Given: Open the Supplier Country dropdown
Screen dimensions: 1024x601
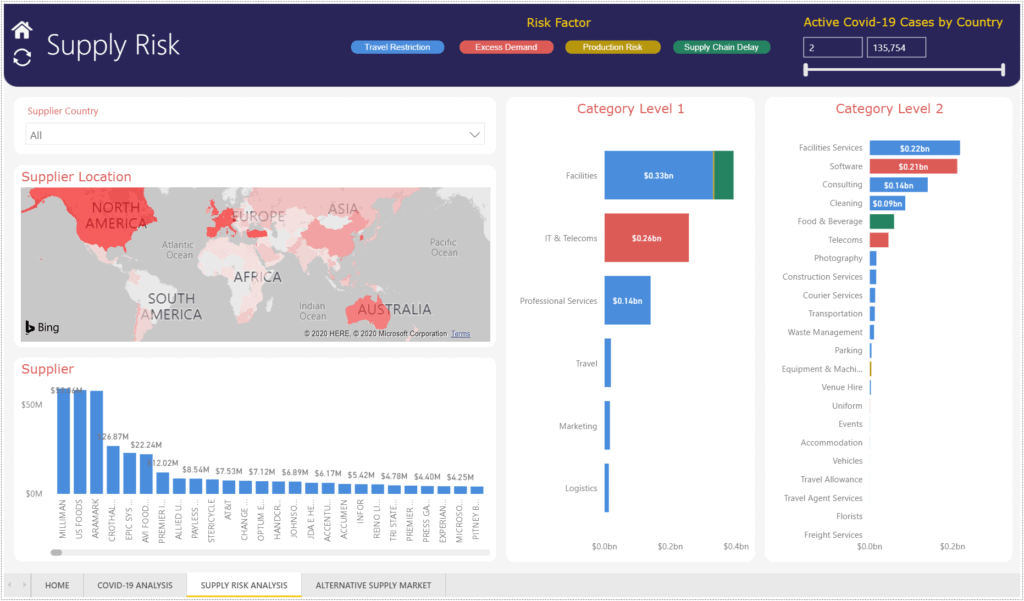Looking at the screenshot, I should point(476,133).
